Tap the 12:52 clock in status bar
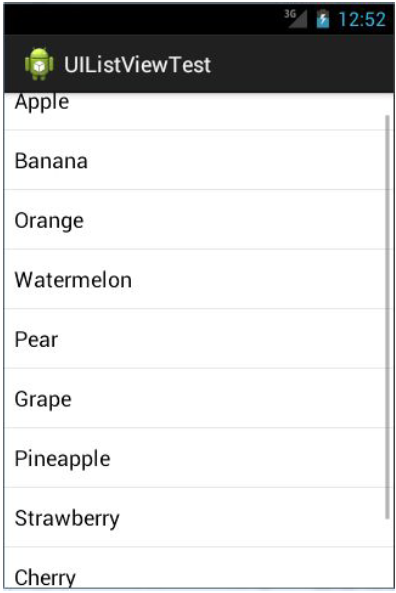396x593 pixels. (362, 19)
